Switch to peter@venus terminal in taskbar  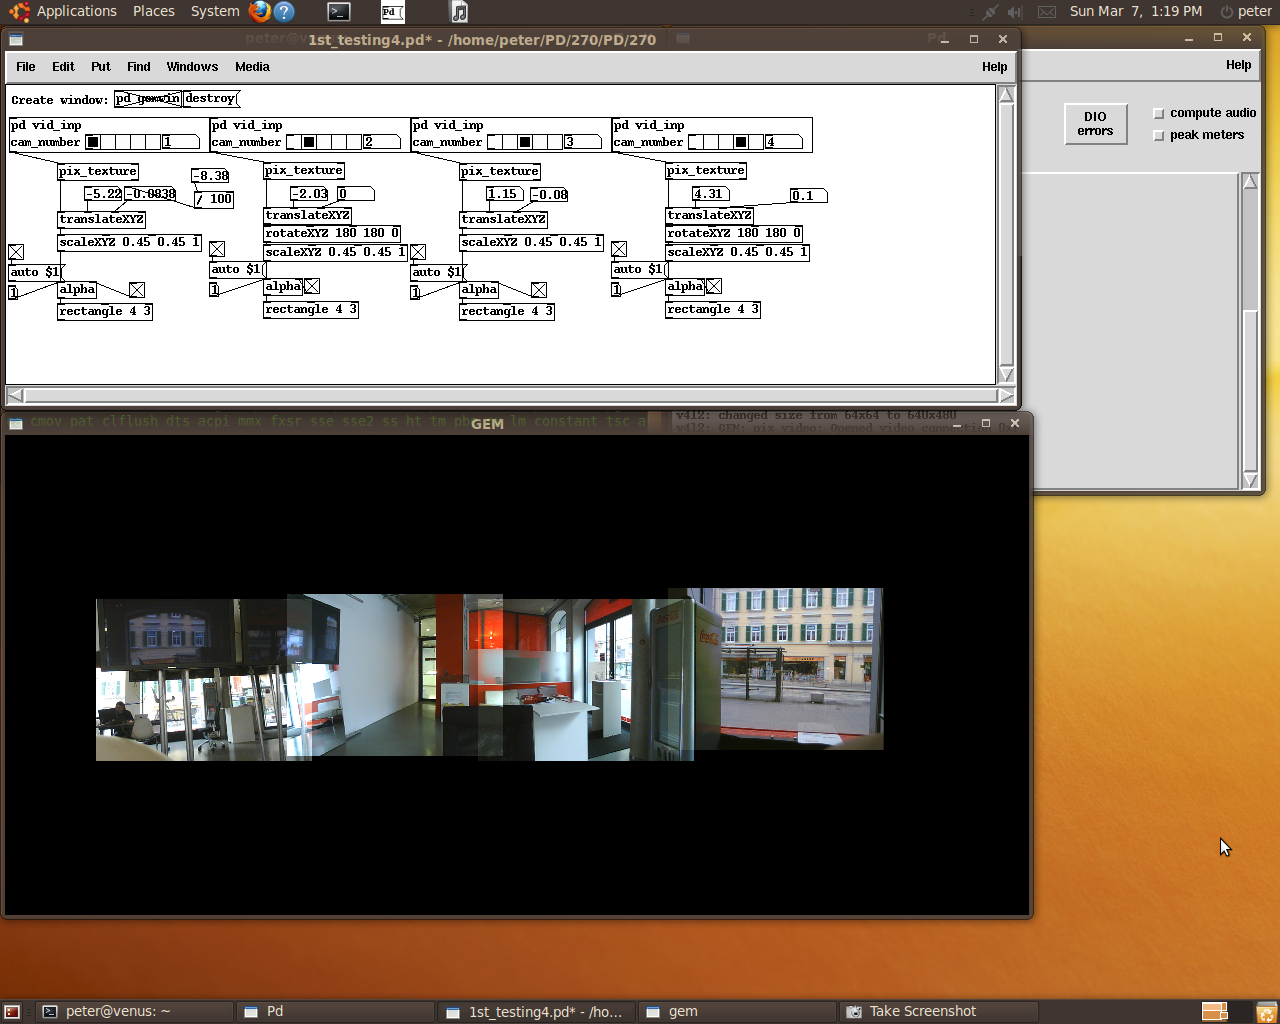134,1012
